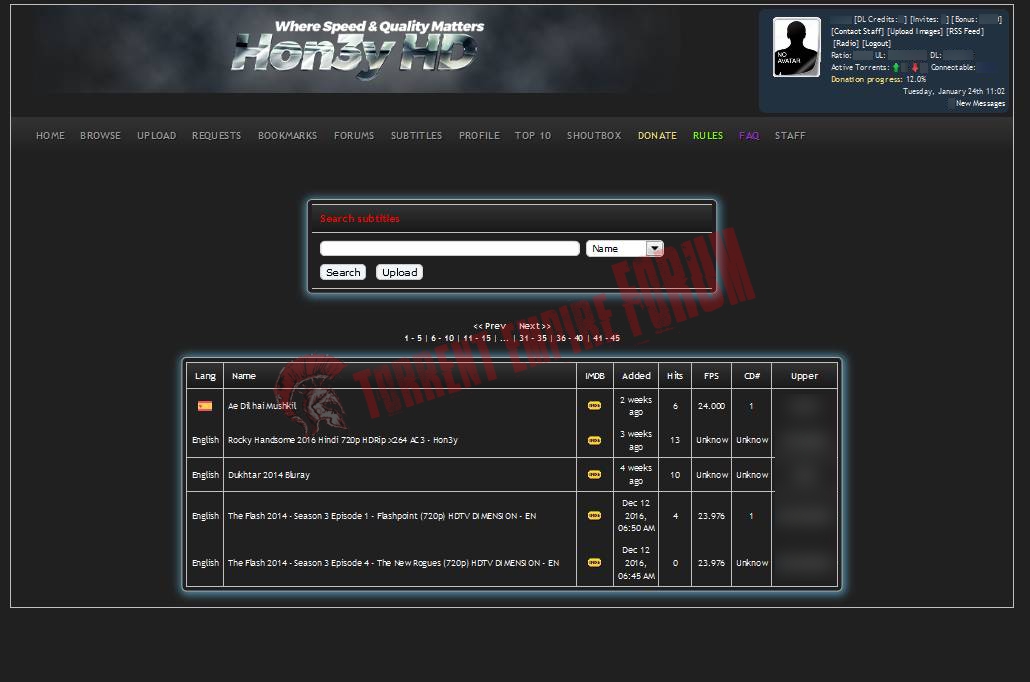Open The Flash Episode 4 New Rogues subtitle
The height and width of the screenshot is (682, 1030).
[393, 563]
